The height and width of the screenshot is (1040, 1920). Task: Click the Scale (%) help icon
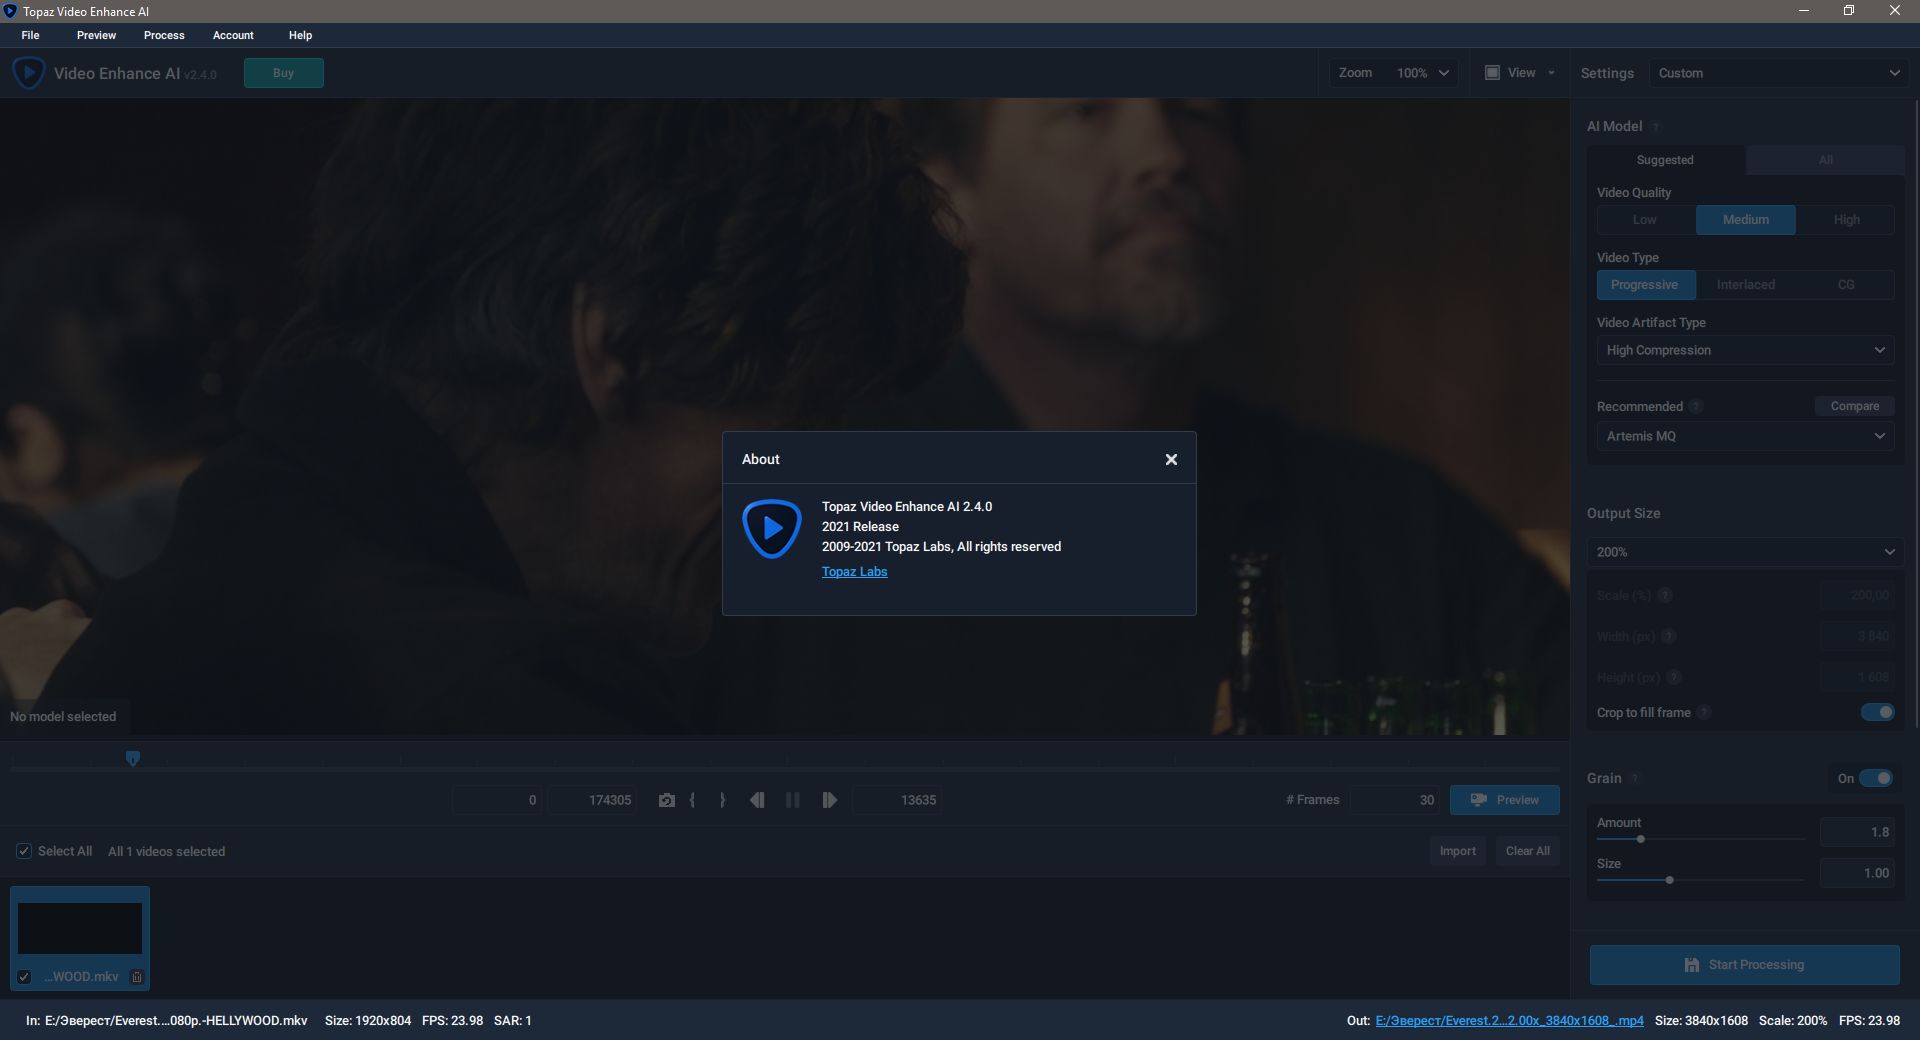pos(1665,595)
